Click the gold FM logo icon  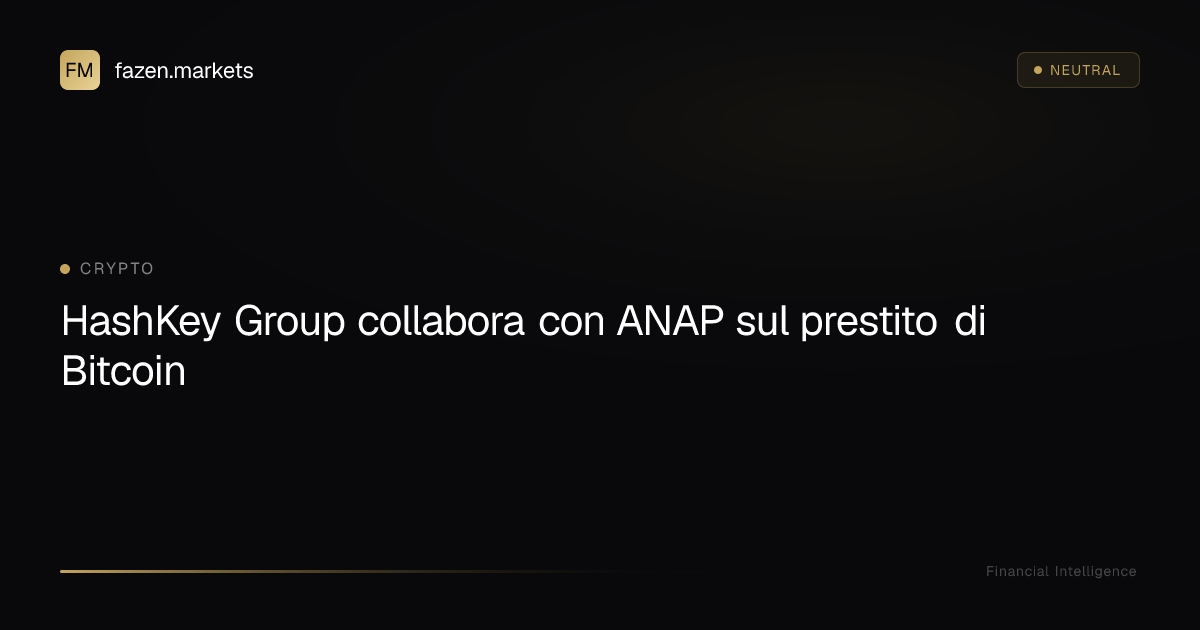click(80, 70)
